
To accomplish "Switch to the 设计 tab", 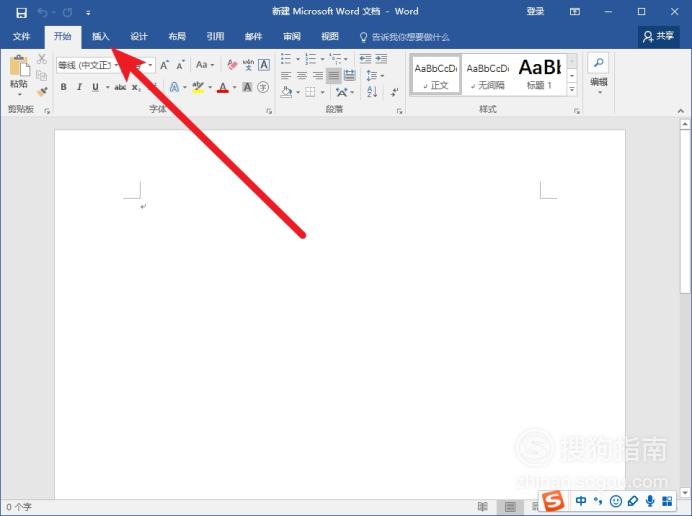I will pyautogui.click(x=139, y=37).
